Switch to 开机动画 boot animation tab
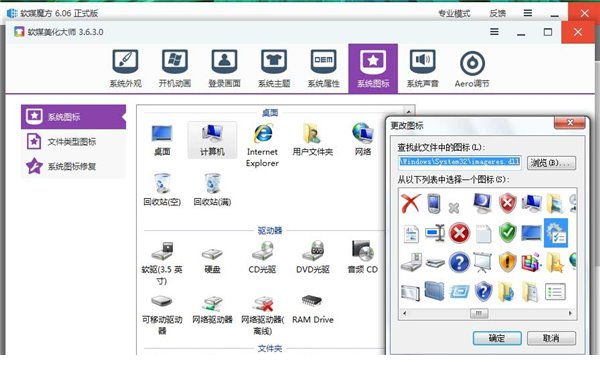 [x=174, y=69]
